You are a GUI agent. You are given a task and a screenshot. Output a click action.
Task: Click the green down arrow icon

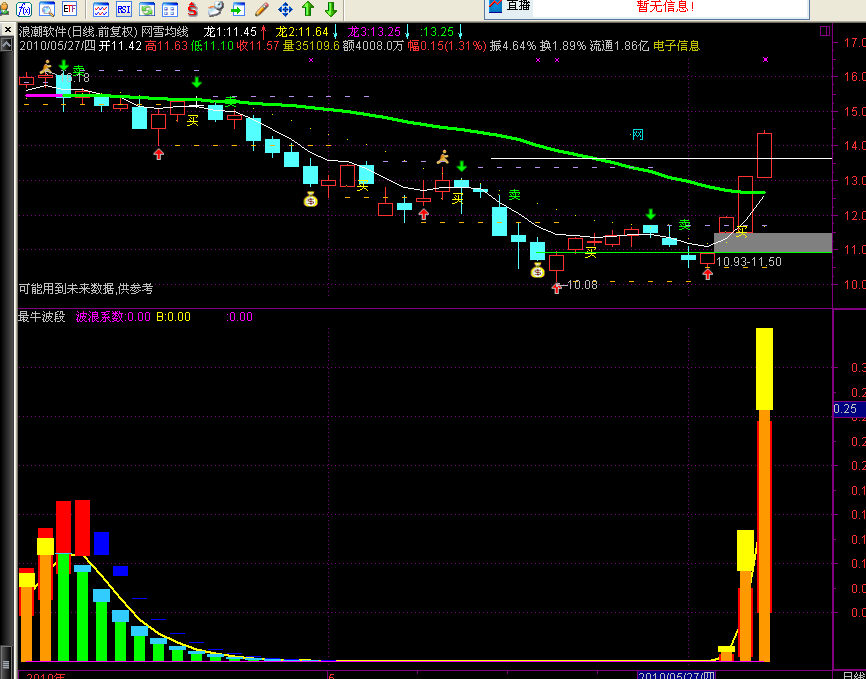tap(330, 9)
